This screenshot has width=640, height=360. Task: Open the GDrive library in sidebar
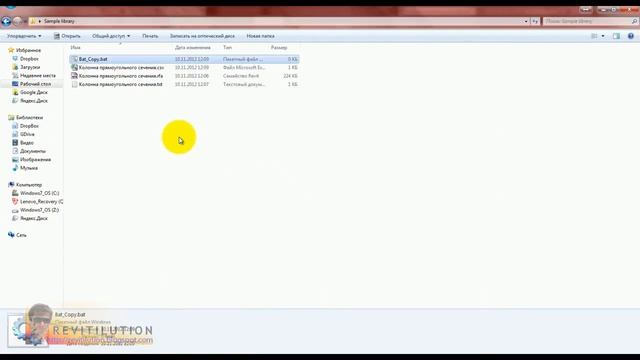pos(27,134)
